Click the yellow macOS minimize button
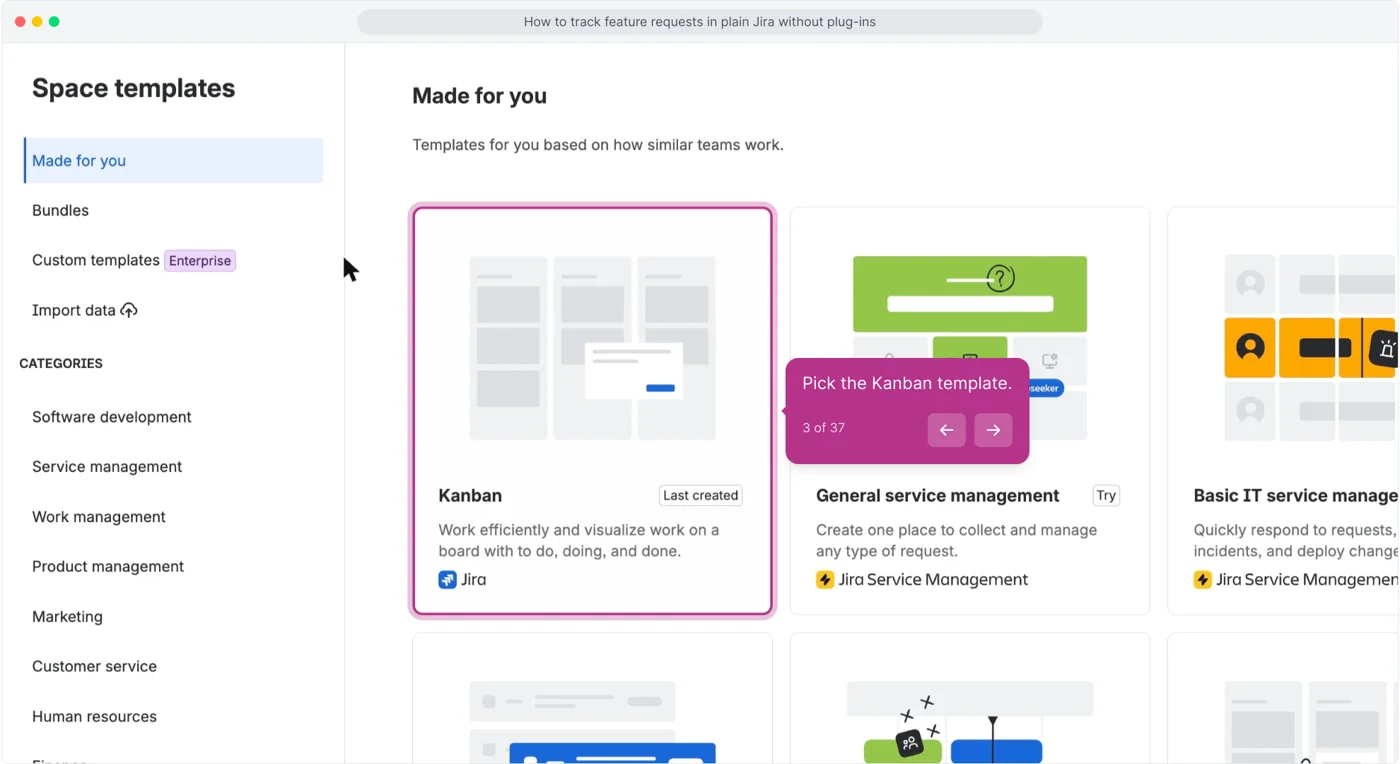The height and width of the screenshot is (764, 1400). point(37,21)
